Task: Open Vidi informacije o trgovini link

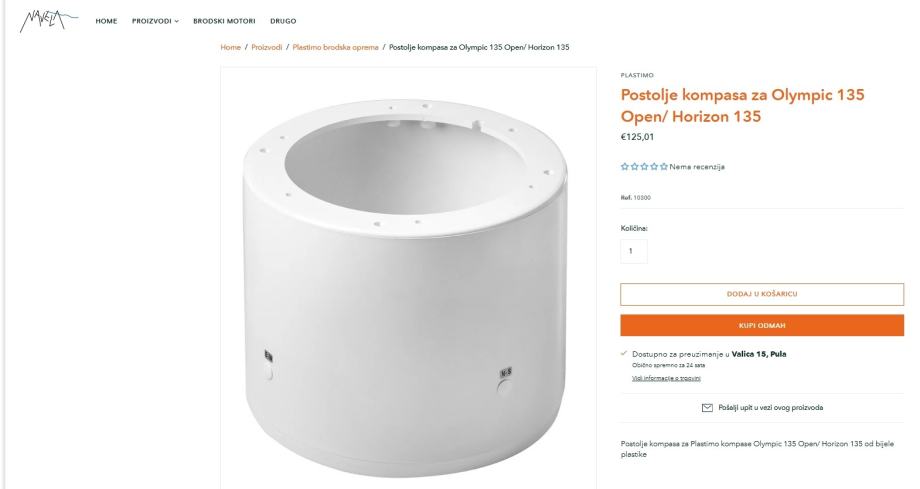Action: tap(666, 378)
